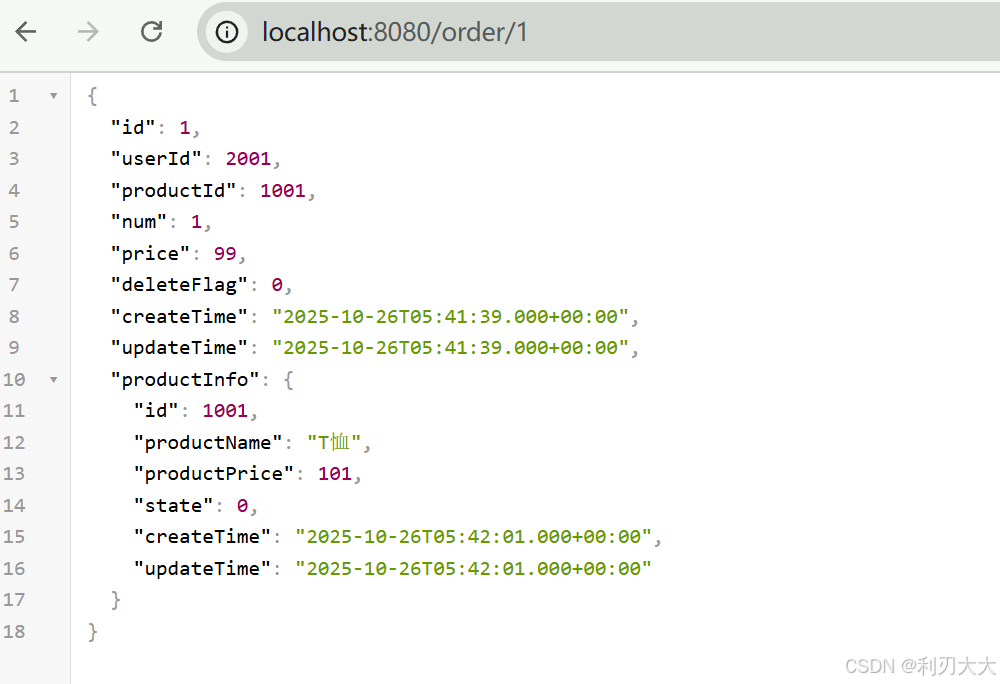Screen dimensions: 1000x684
Task: Click the "deleteFlag" key
Action: coord(179,285)
